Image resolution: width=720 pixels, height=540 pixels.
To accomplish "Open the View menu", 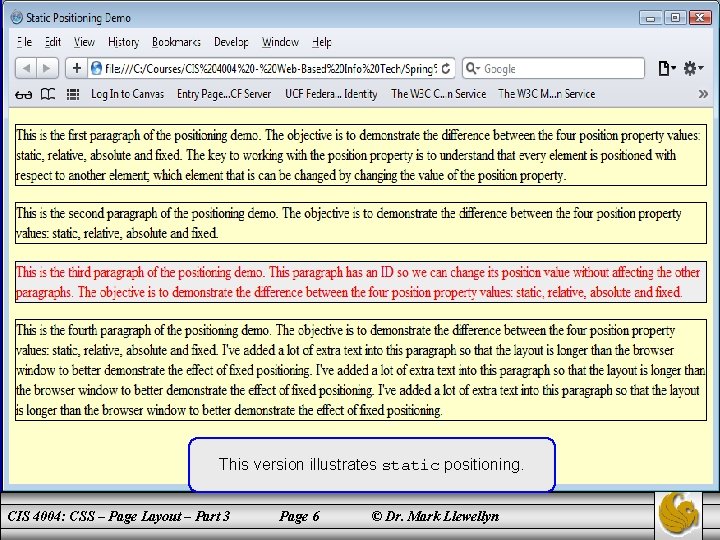I will click(84, 42).
